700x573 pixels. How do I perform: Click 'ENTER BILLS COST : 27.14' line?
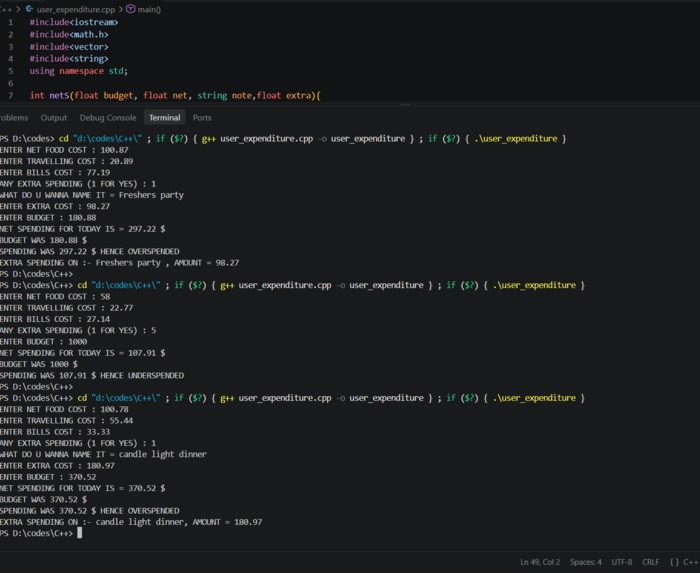[x=55, y=319]
